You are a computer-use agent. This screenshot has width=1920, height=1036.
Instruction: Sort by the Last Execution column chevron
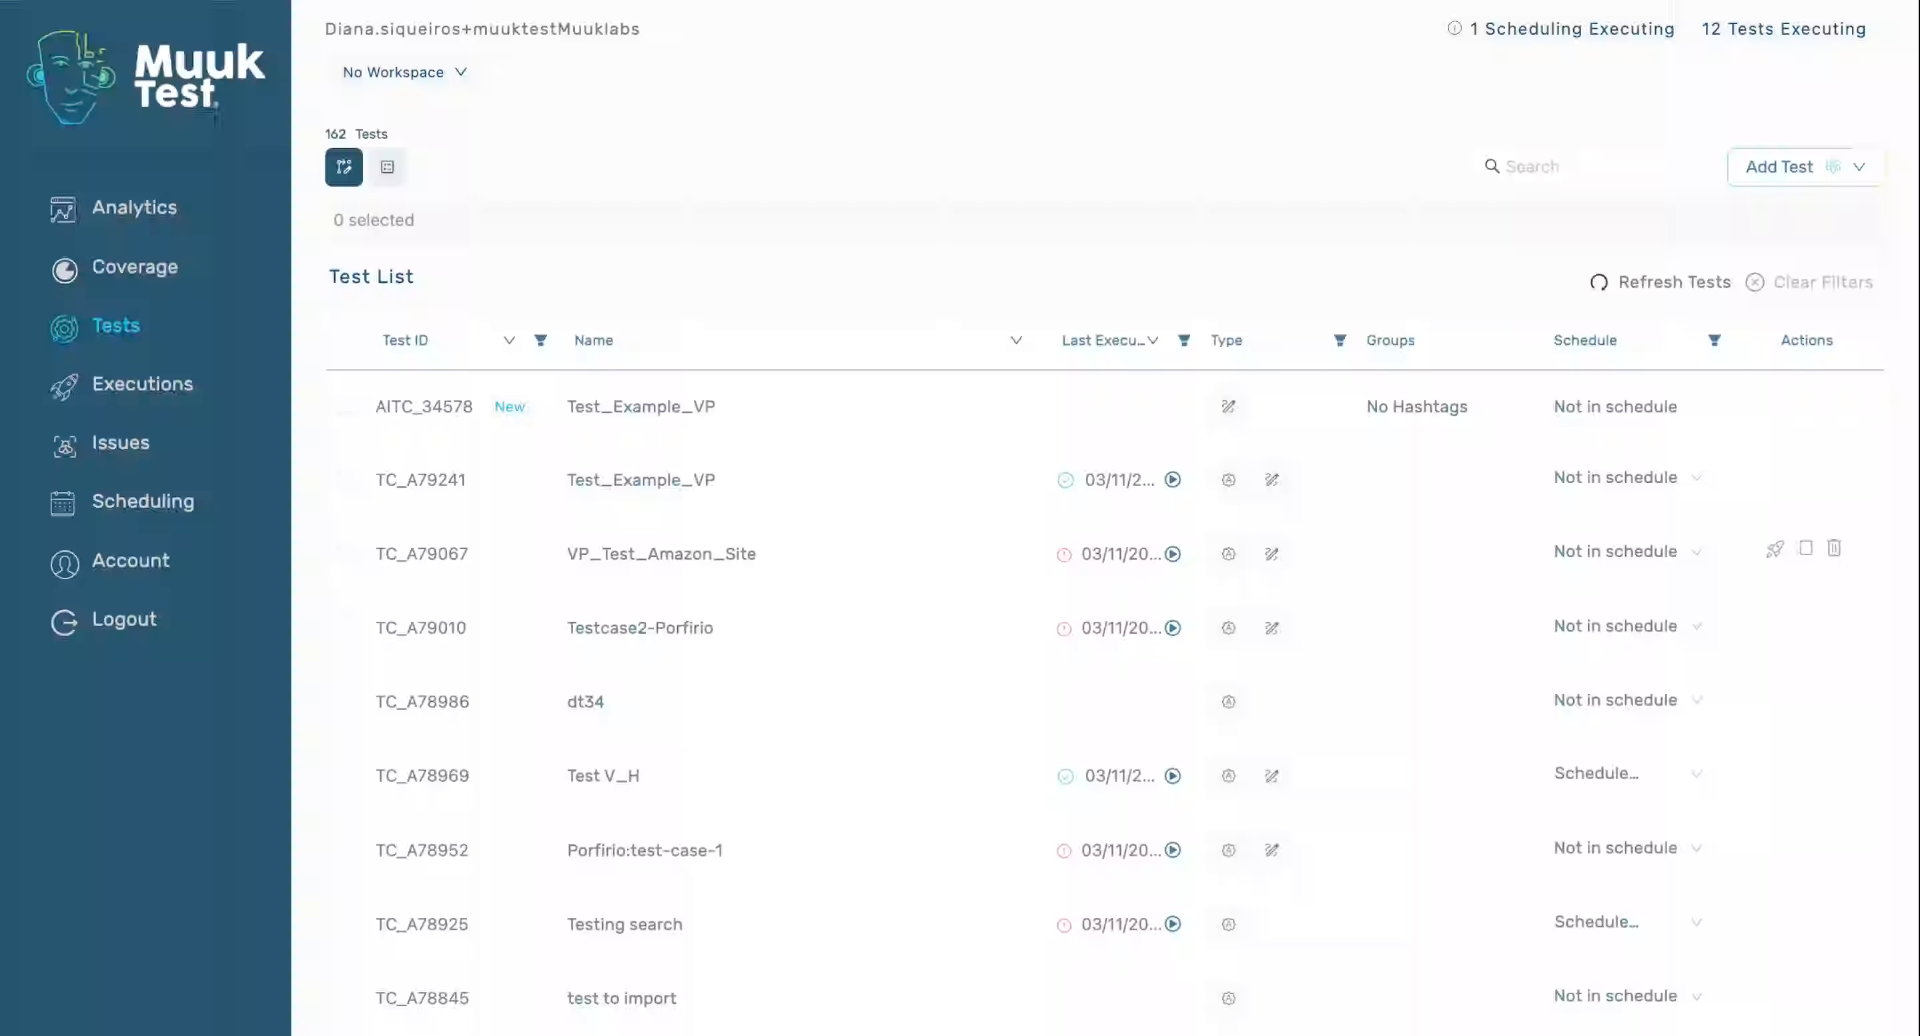pyautogui.click(x=1153, y=341)
